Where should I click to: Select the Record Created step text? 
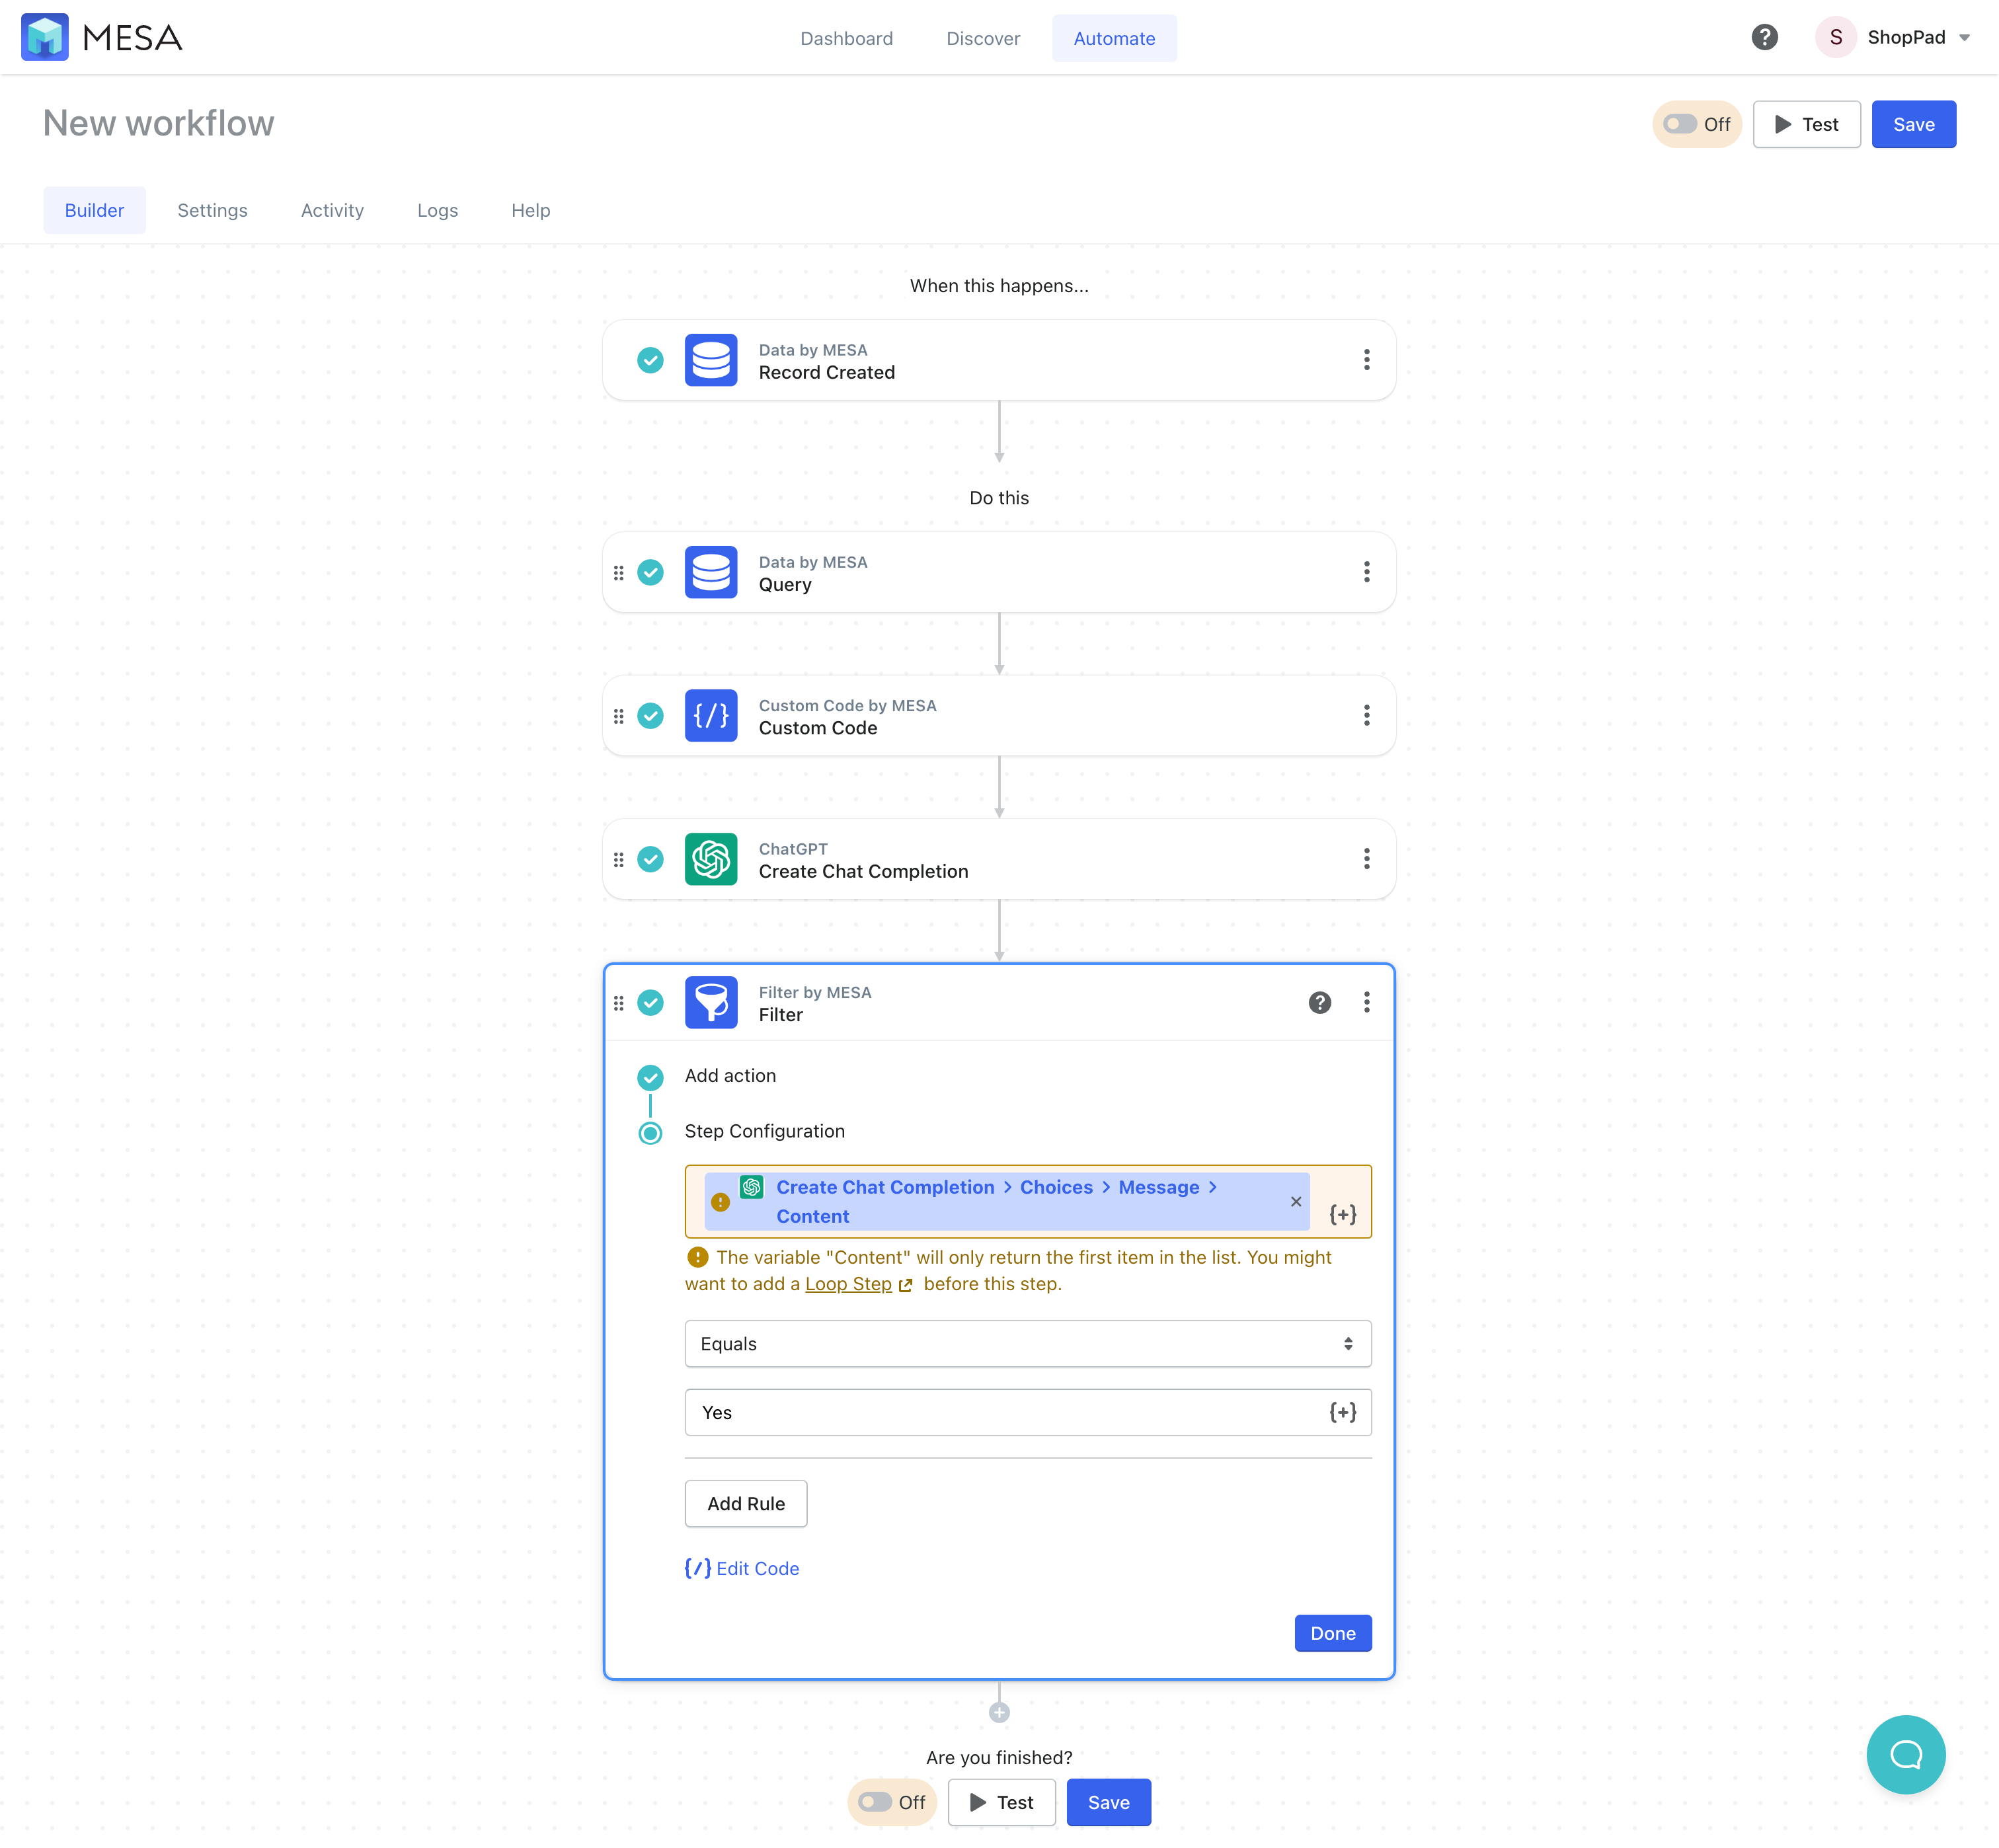826,372
